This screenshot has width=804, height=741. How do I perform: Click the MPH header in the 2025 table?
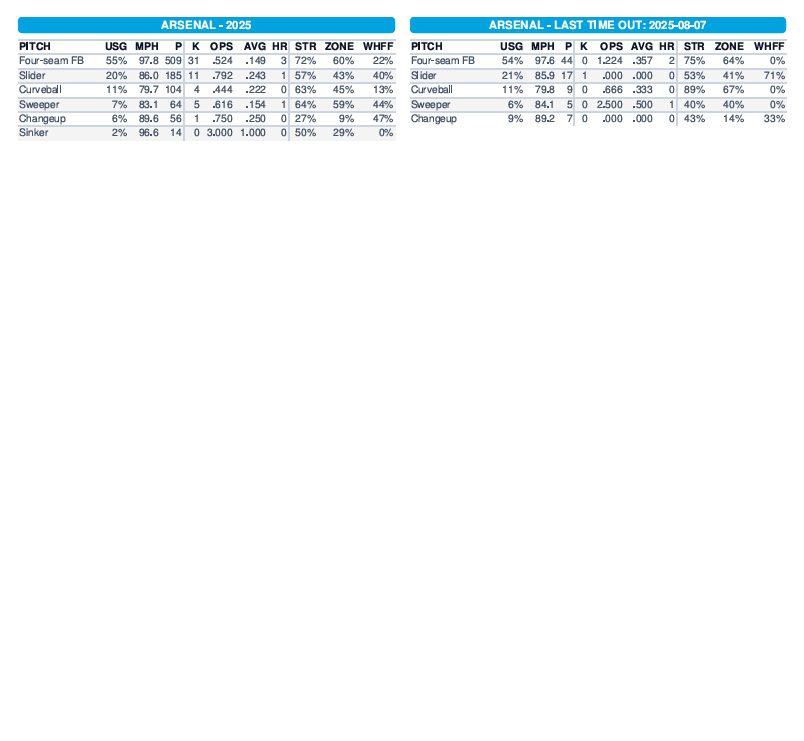click(x=146, y=46)
